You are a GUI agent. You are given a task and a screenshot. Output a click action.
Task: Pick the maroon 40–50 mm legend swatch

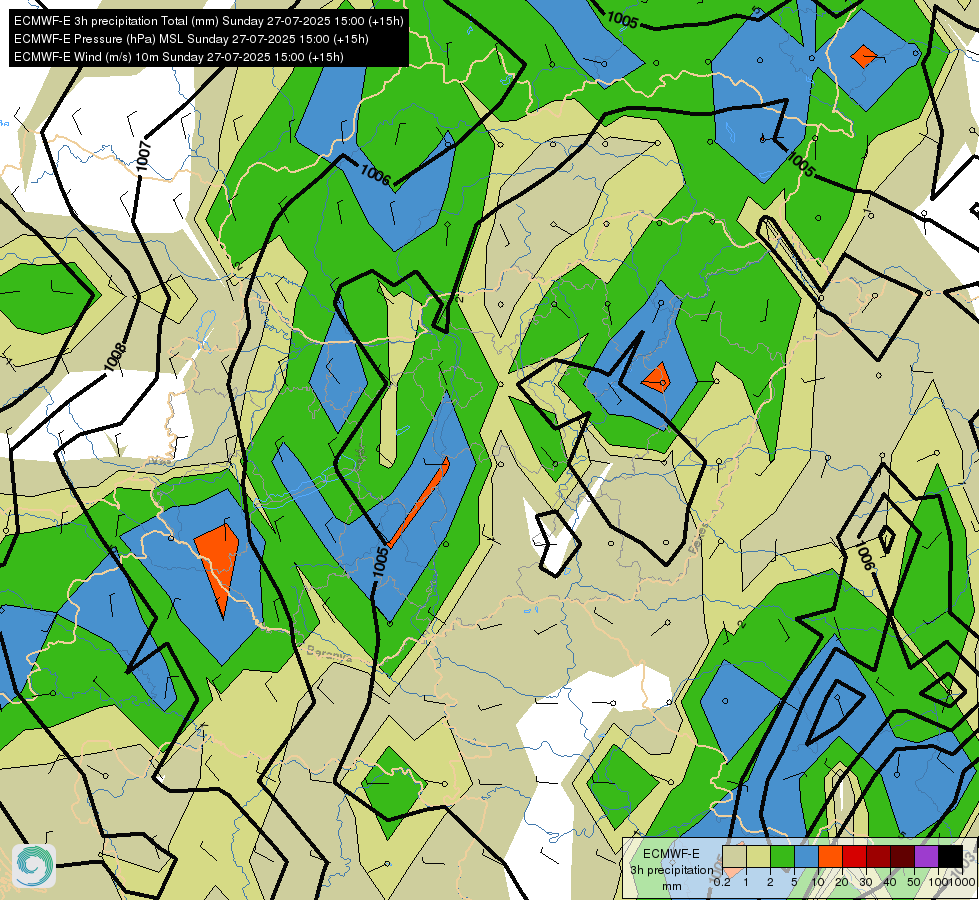[x=902, y=856]
